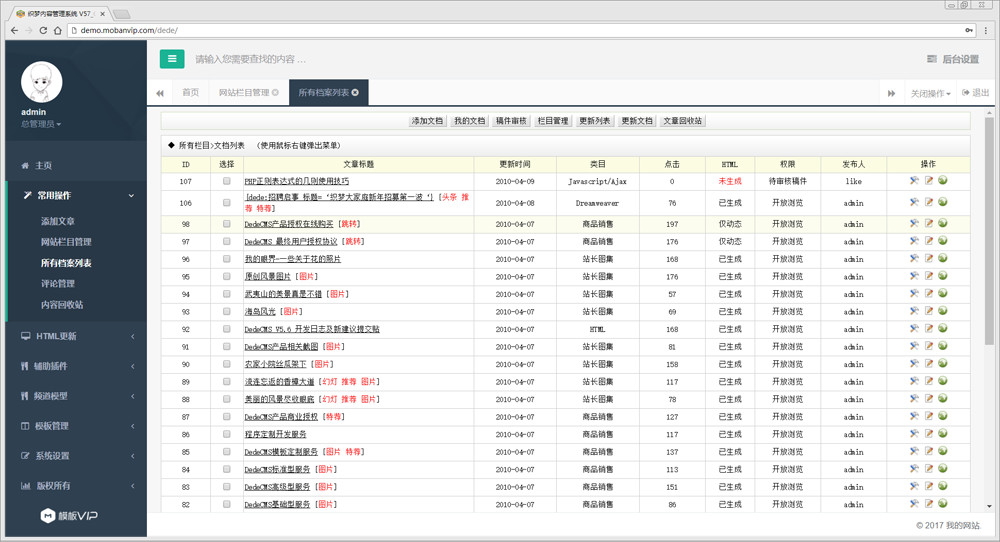This screenshot has width=1000, height=542.
Task: Click the pencil edit icon in row ID 87
Action: pyautogui.click(x=929, y=416)
